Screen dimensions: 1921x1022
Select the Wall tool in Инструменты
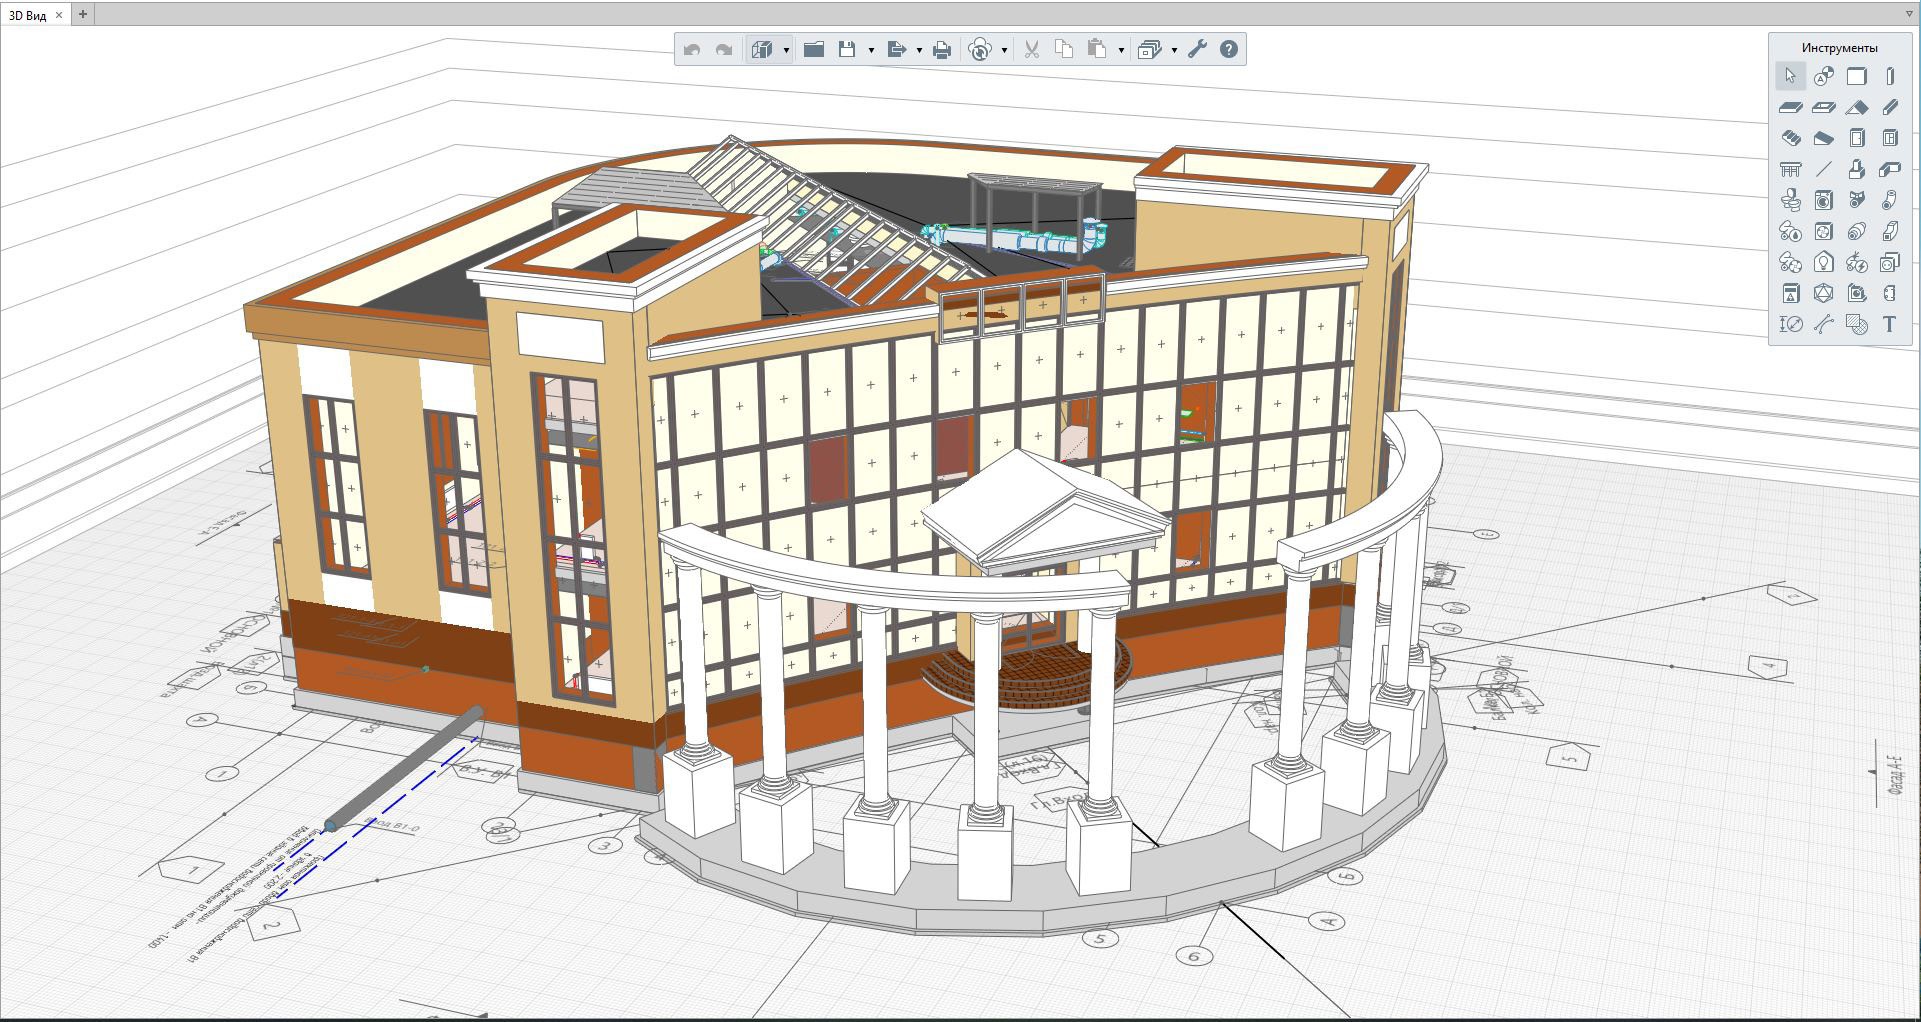click(1856, 76)
